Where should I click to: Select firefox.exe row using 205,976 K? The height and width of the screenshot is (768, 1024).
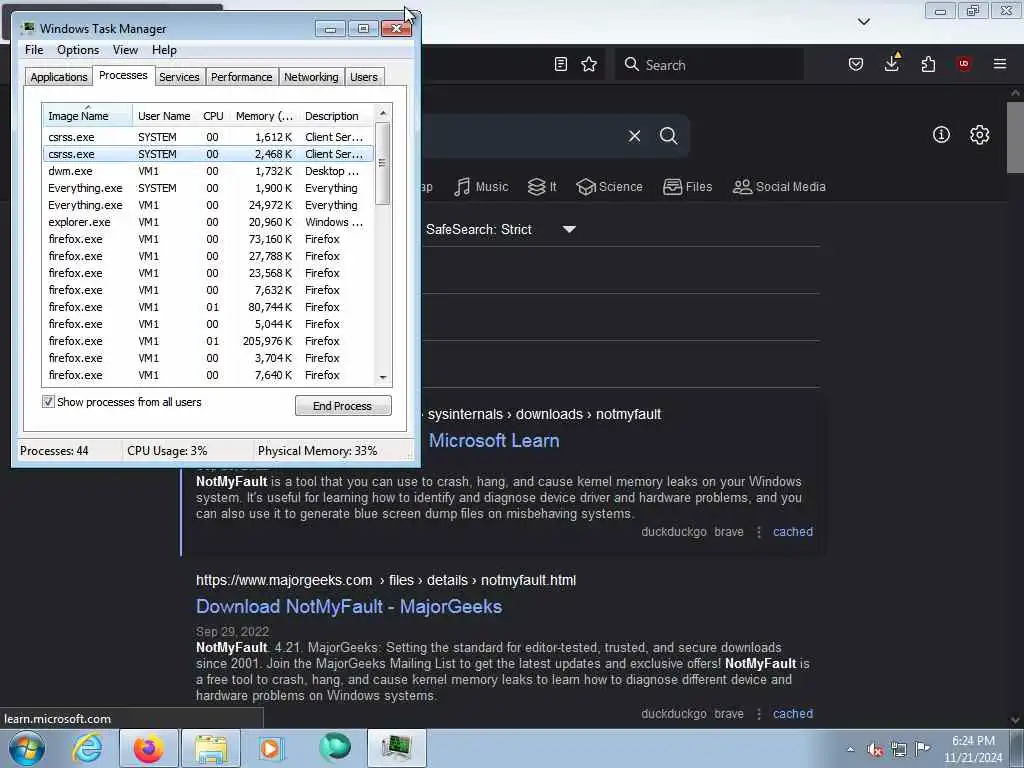(x=208, y=341)
